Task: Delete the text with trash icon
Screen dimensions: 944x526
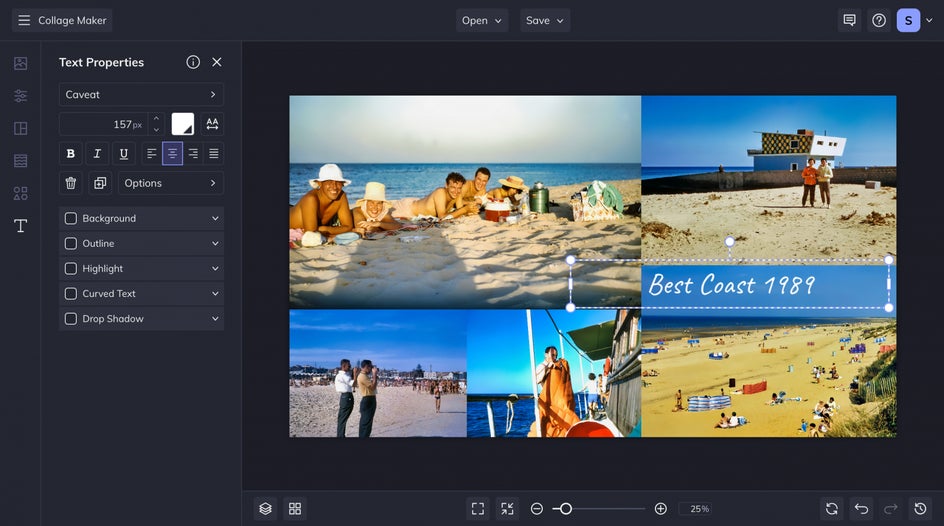Action: coord(70,183)
